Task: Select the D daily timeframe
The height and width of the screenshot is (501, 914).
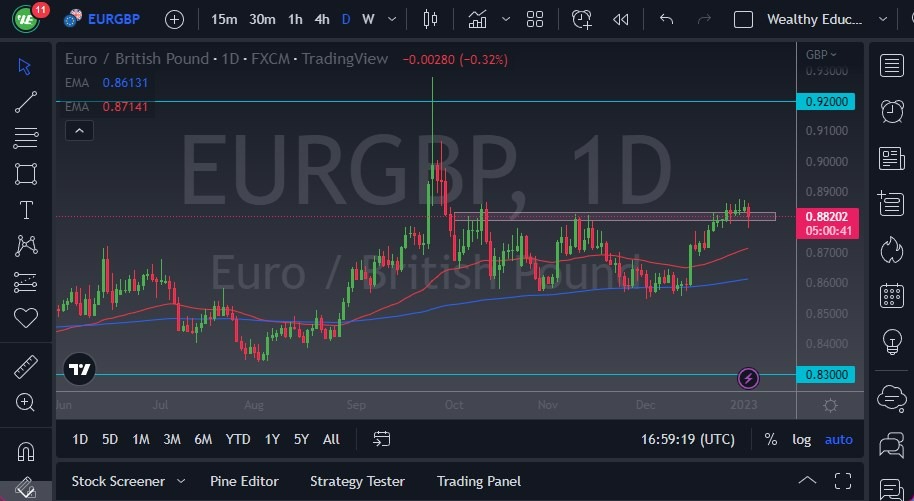Action: click(x=346, y=19)
